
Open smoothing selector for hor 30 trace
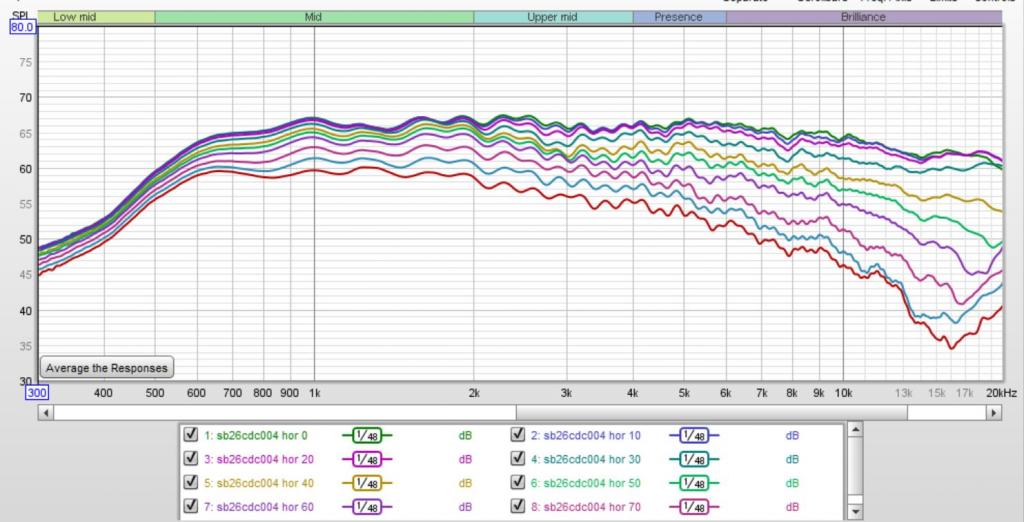coord(694,459)
